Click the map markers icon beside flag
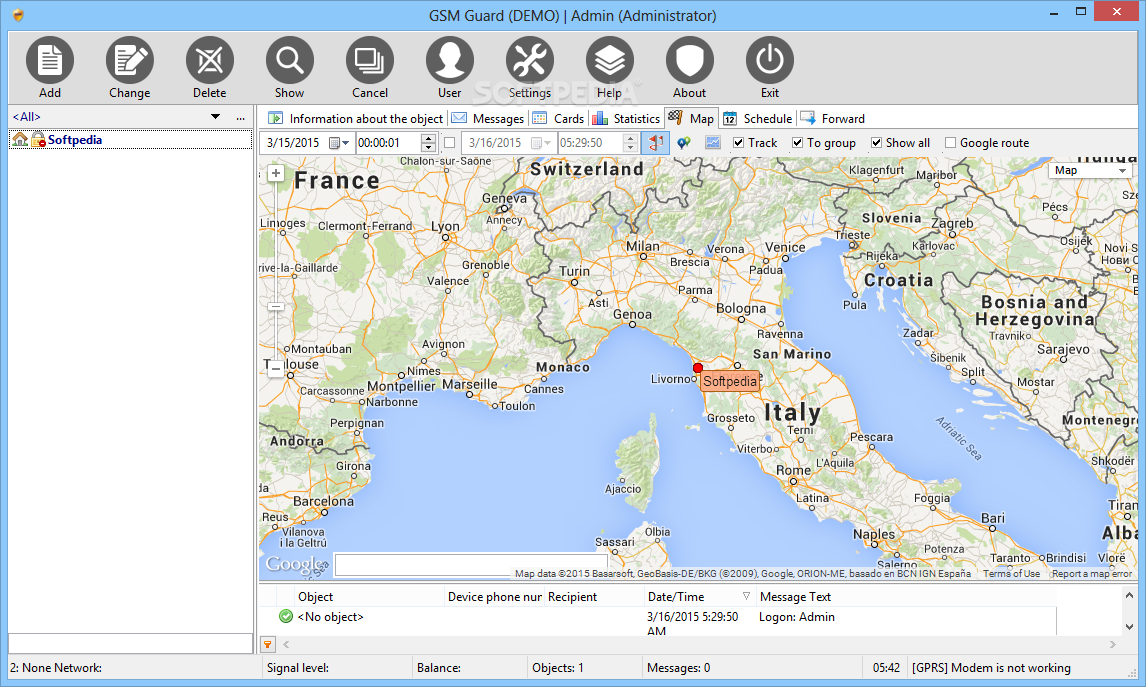 [x=683, y=143]
